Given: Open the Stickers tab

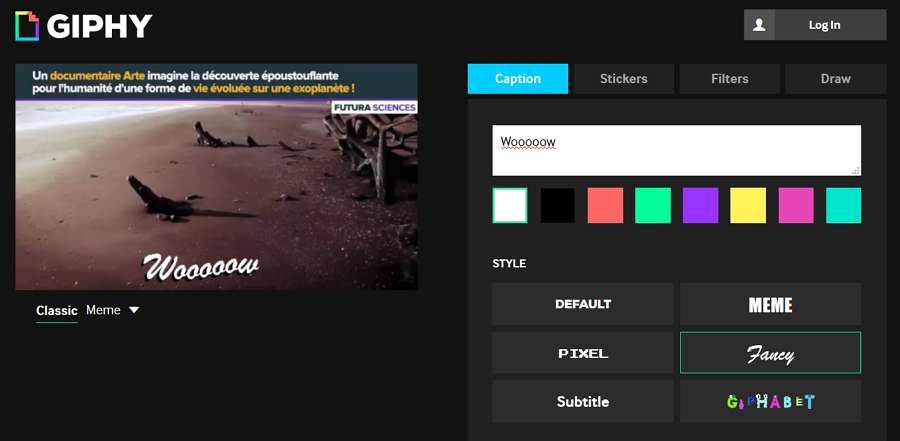Looking at the screenshot, I should (x=623, y=78).
